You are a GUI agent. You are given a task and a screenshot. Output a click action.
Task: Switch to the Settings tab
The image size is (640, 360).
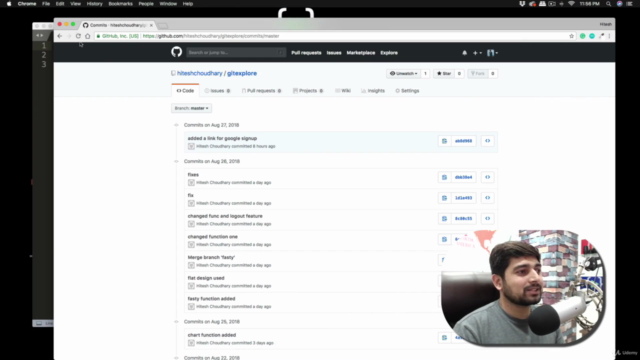407,91
